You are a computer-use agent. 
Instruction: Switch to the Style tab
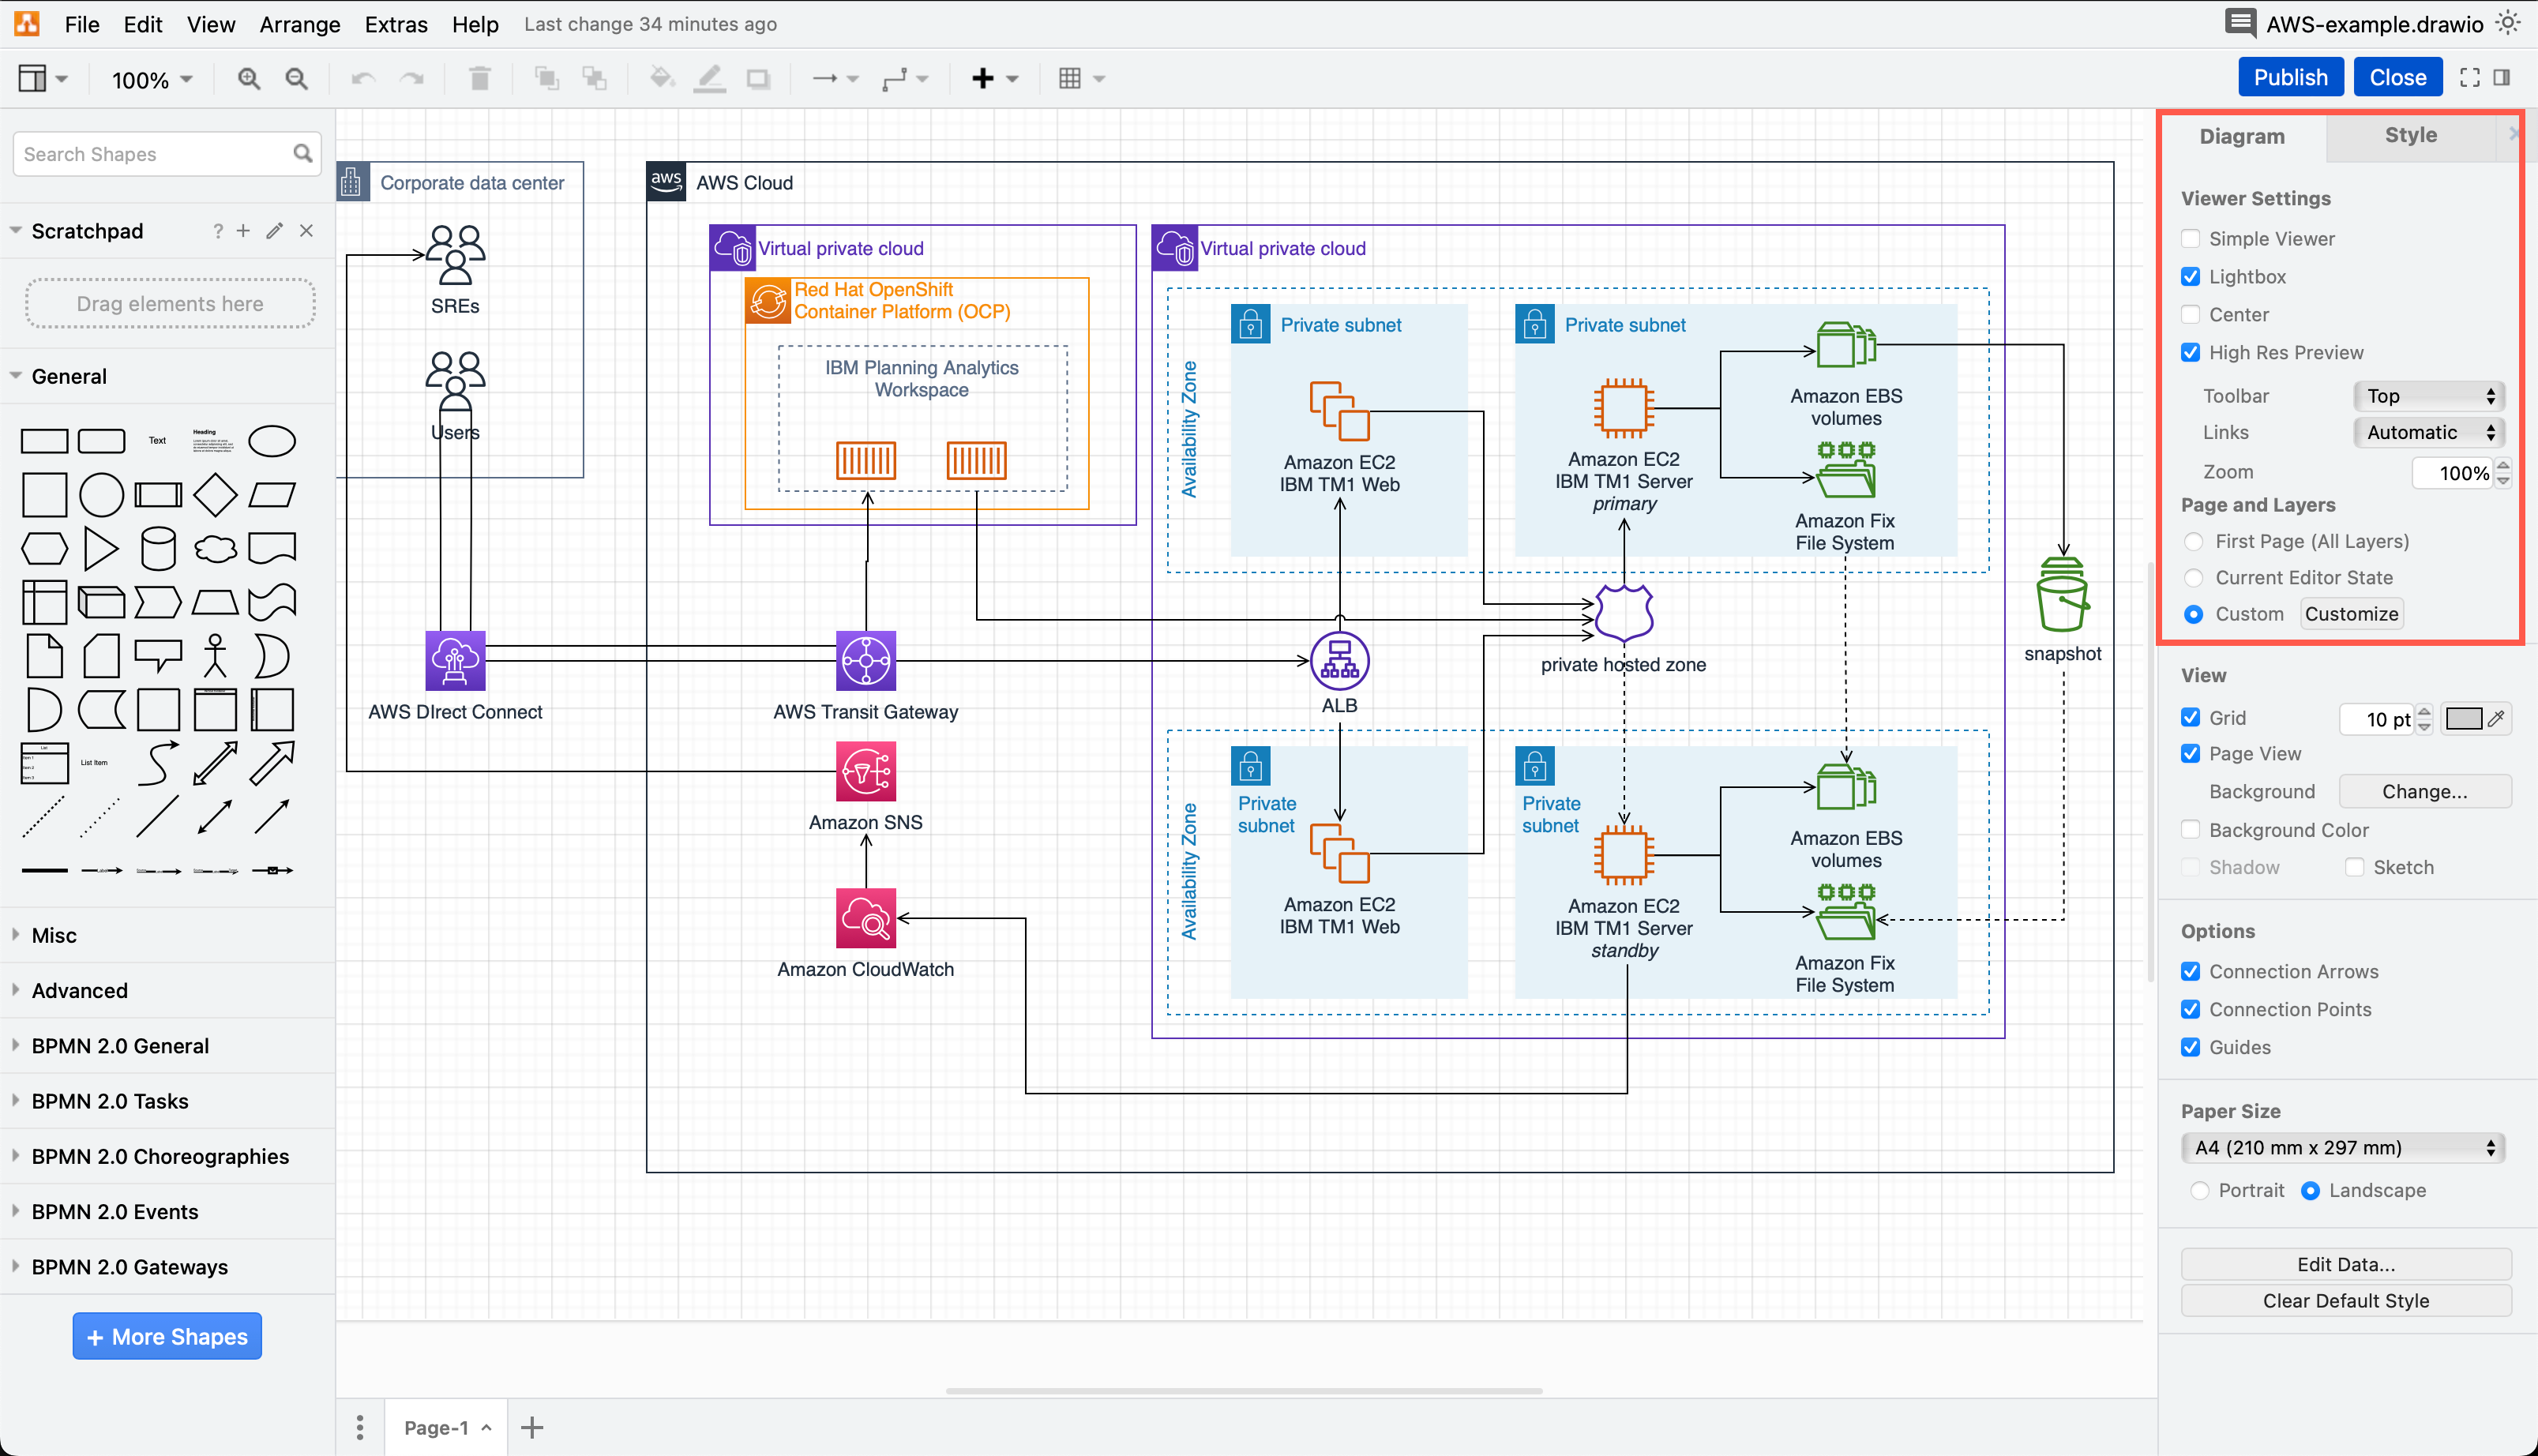tap(2409, 136)
